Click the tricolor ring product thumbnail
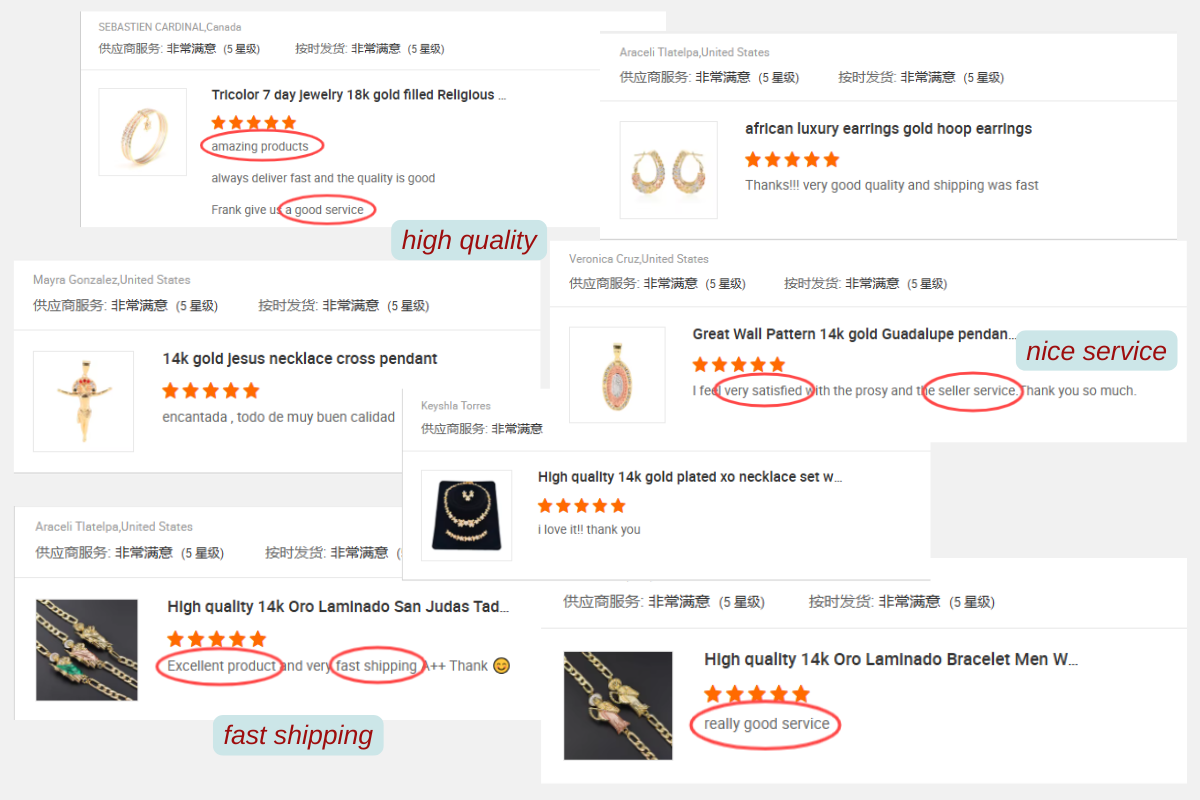This screenshot has width=1200, height=800. [x=142, y=132]
